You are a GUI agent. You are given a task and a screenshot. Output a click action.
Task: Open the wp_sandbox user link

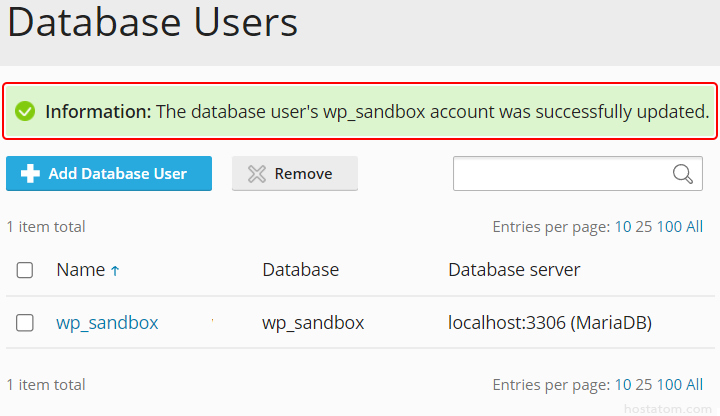tap(107, 323)
